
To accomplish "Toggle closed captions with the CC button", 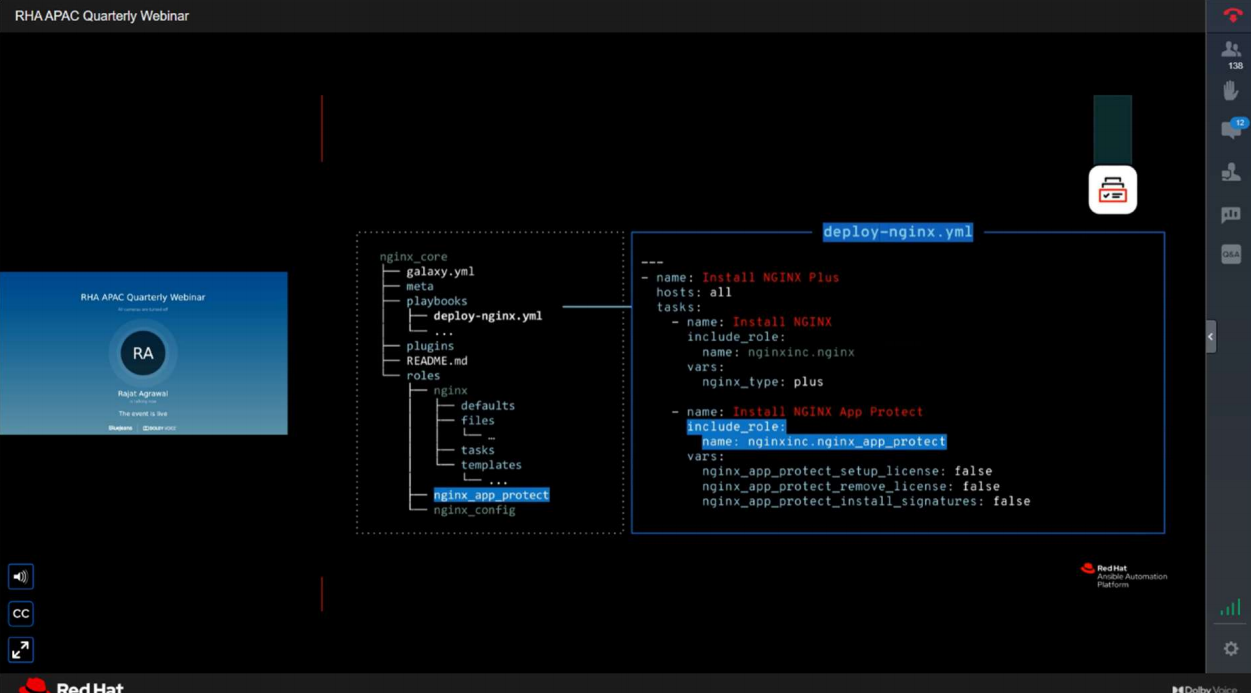I will point(20,613).
